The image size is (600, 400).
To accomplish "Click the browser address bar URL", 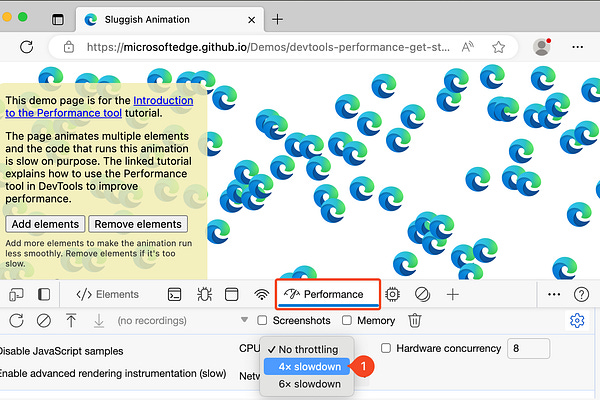I will pyautogui.click(x=268, y=47).
